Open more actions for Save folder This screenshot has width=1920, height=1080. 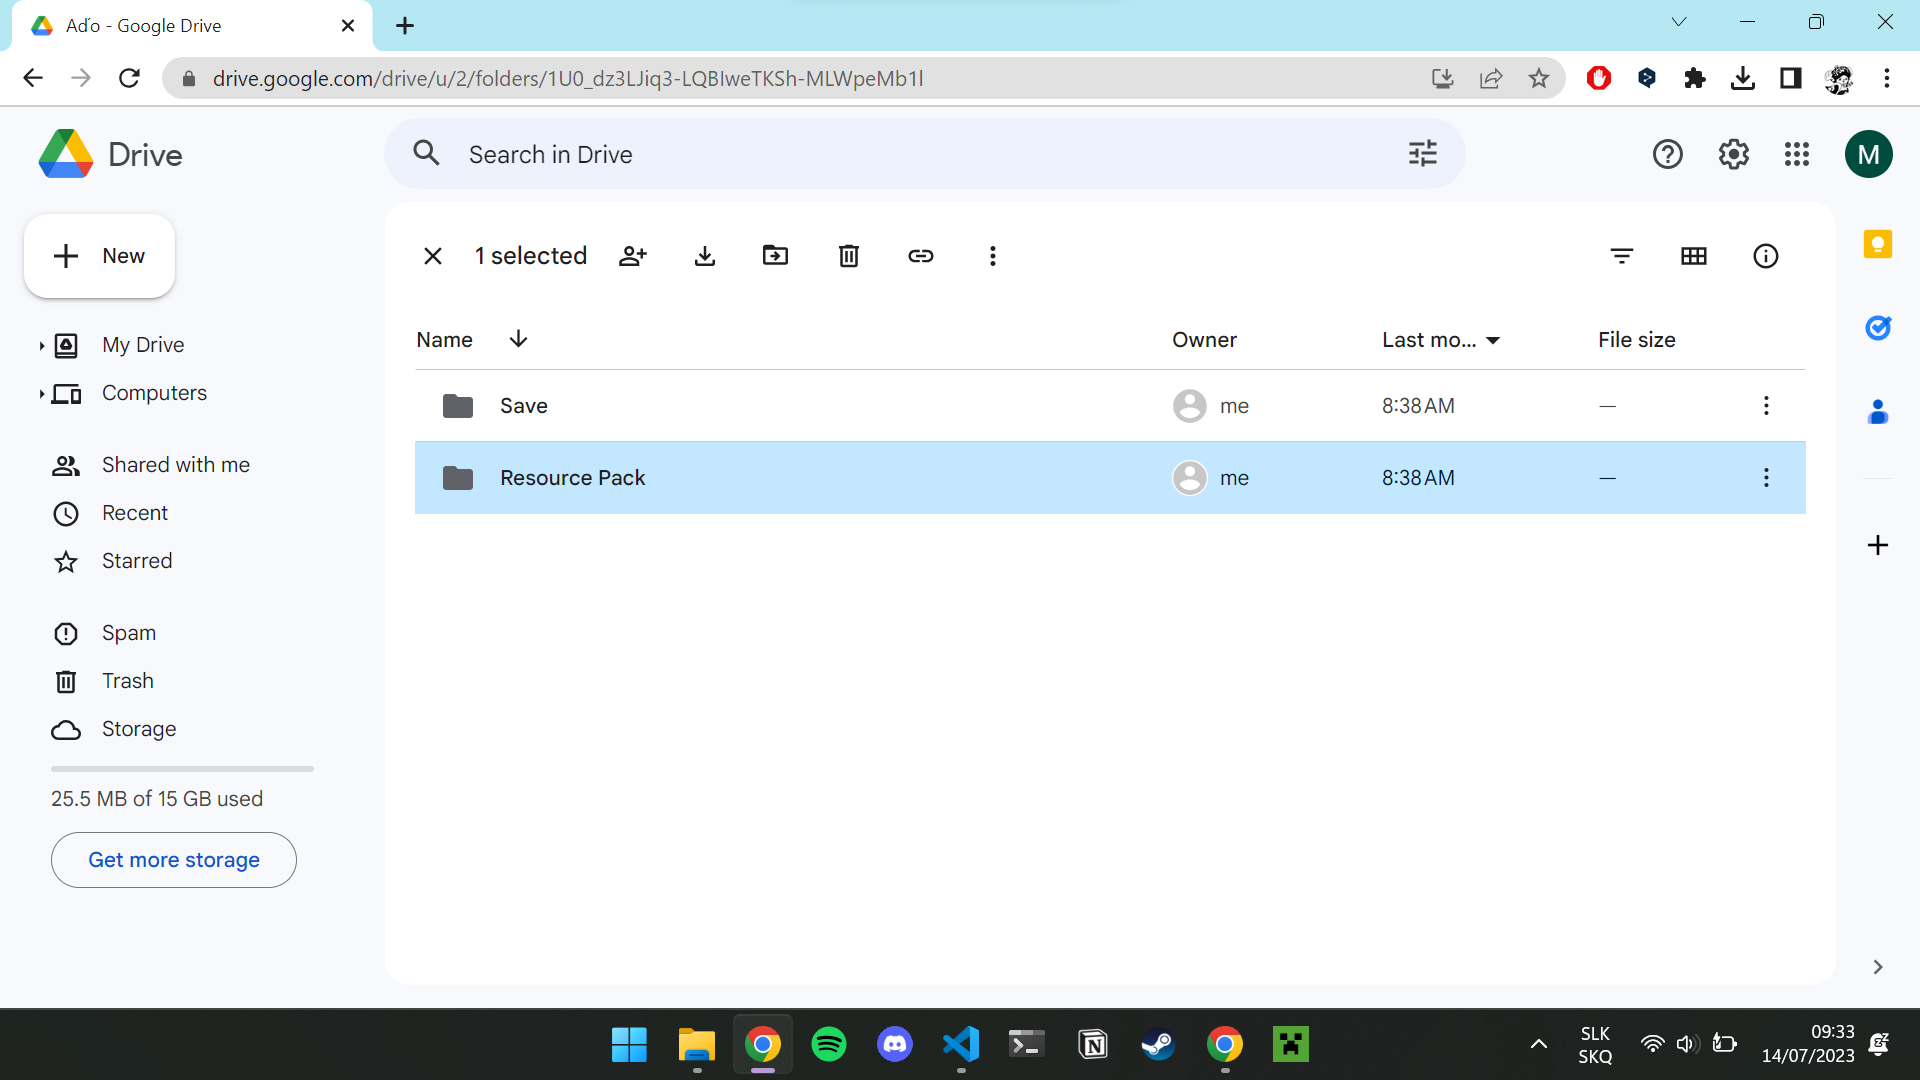pyautogui.click(x=1766, y=405)
